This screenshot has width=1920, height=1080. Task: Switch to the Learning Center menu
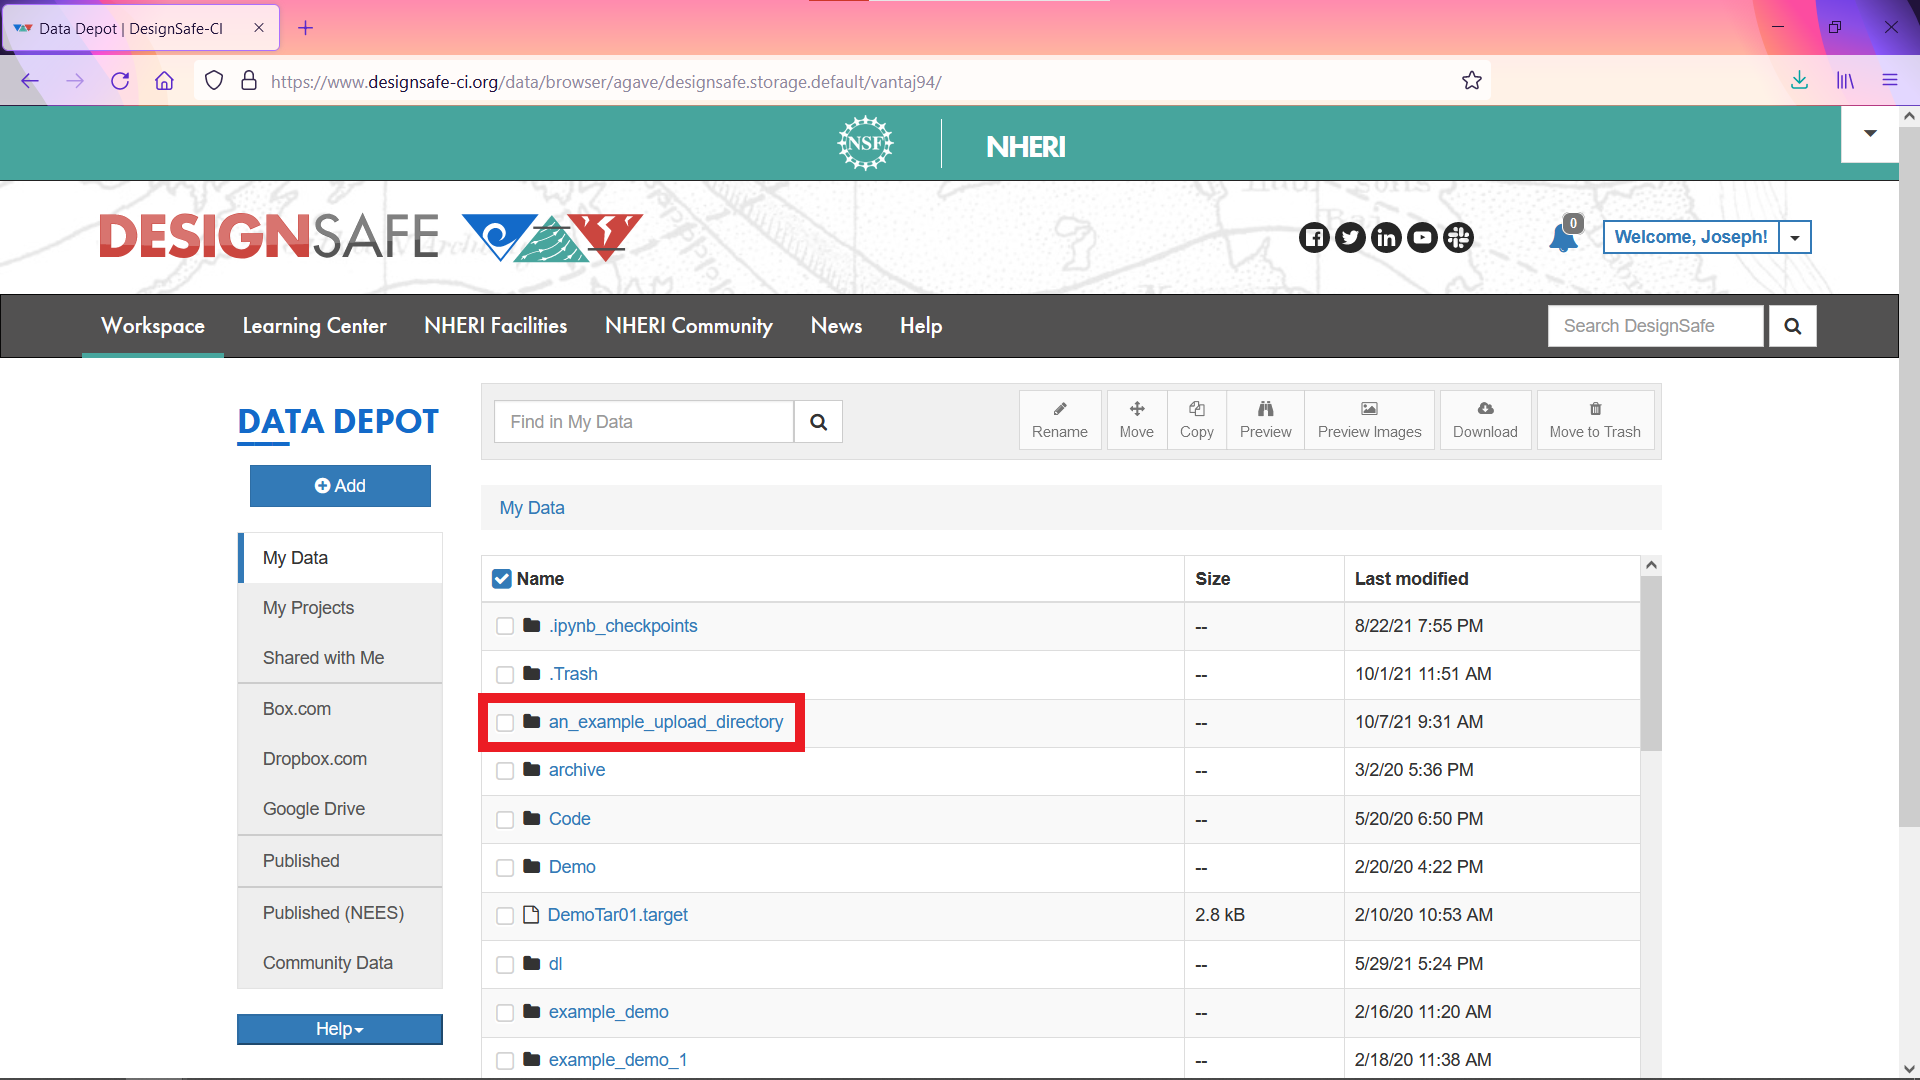coord(314,325)
